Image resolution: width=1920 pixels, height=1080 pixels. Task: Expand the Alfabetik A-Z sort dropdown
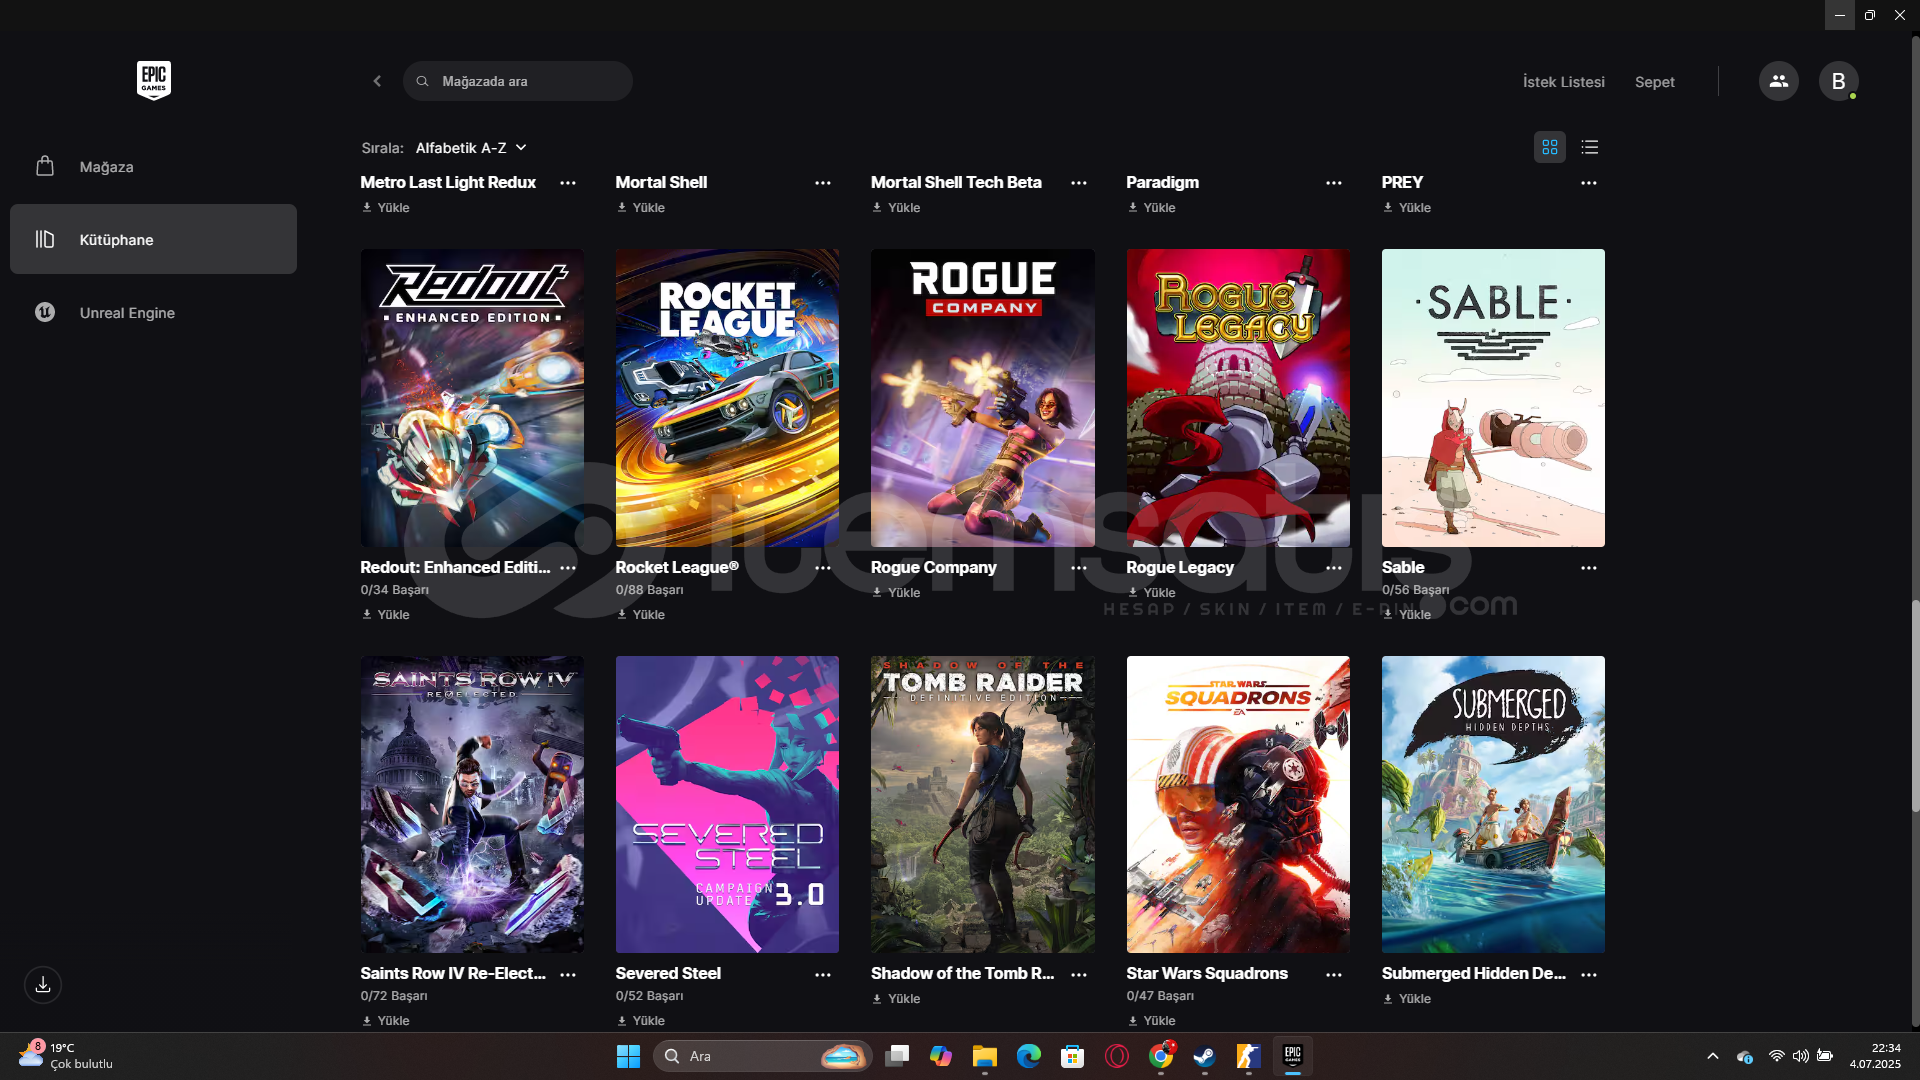(470, 148)
